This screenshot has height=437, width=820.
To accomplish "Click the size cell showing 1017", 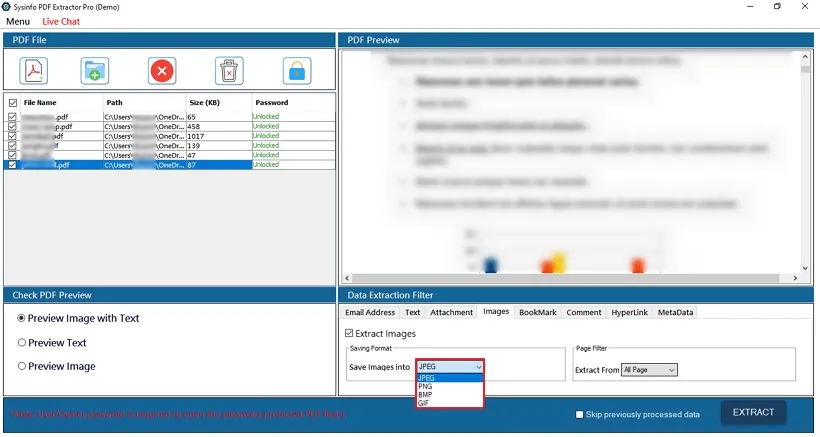I will [219, 136].
